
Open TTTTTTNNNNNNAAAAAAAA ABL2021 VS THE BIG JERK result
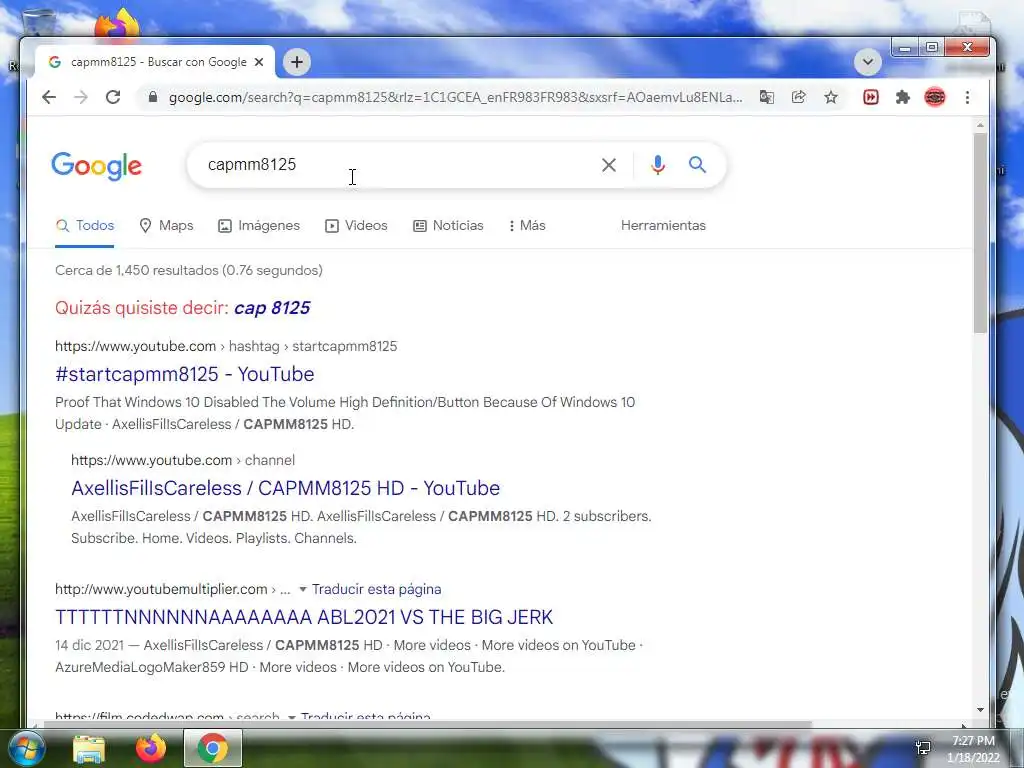(x=304, y=617)
